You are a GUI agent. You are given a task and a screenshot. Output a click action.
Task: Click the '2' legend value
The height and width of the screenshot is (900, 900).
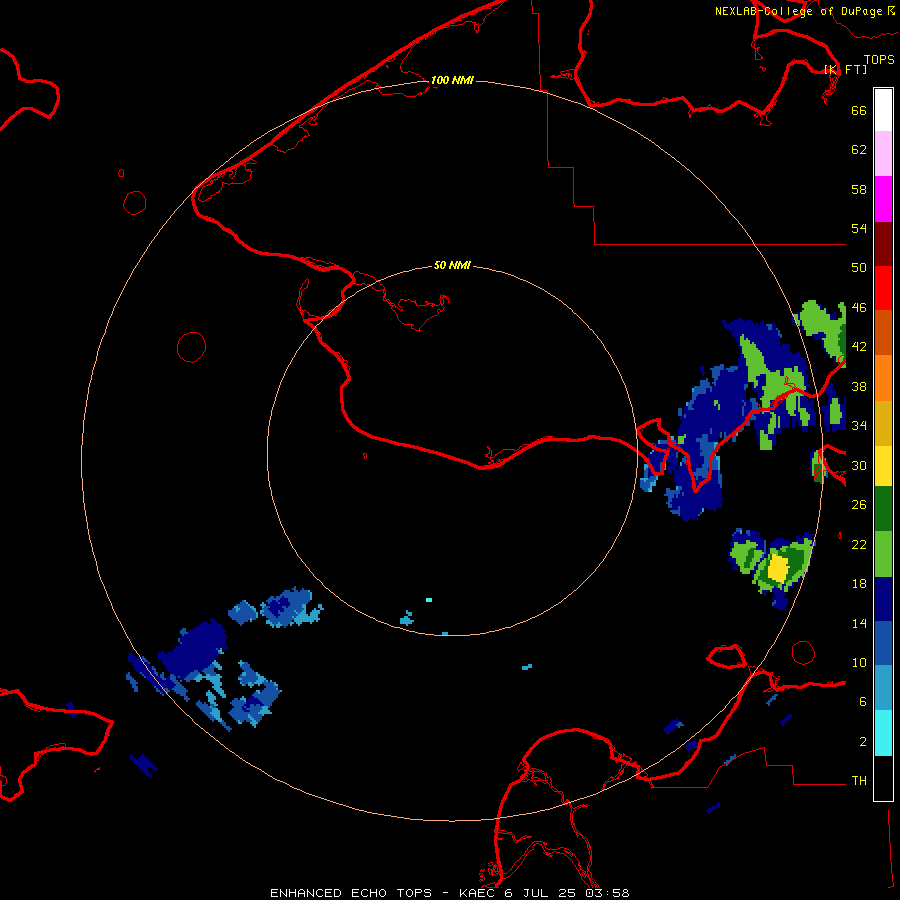(862, 742)
